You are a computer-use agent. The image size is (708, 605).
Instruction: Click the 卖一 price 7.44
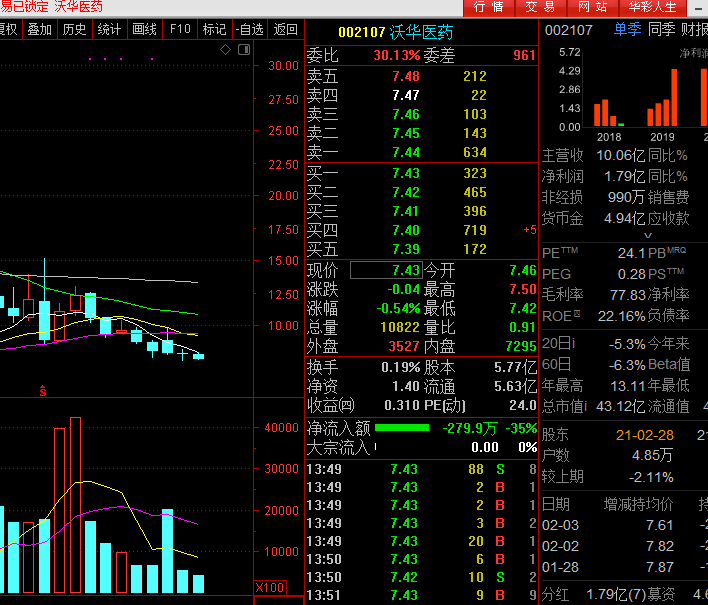[x=406, y=152]
